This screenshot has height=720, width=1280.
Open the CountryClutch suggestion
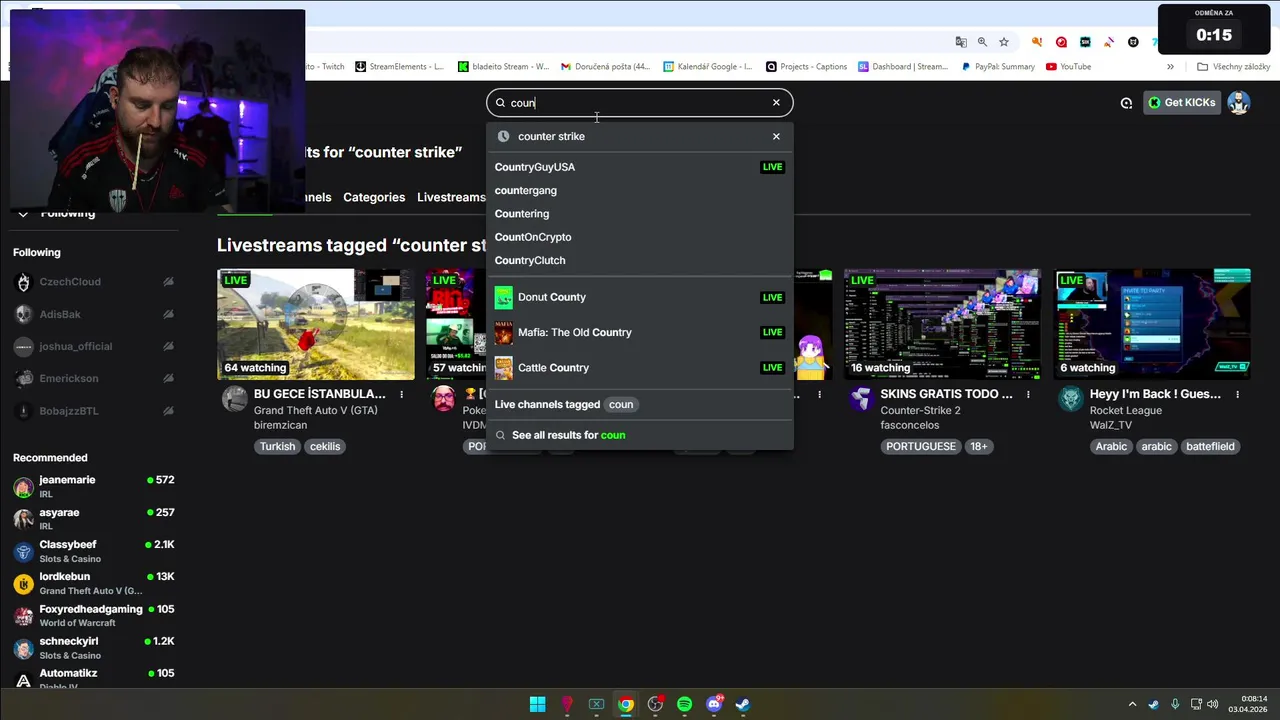coord(640,260)
